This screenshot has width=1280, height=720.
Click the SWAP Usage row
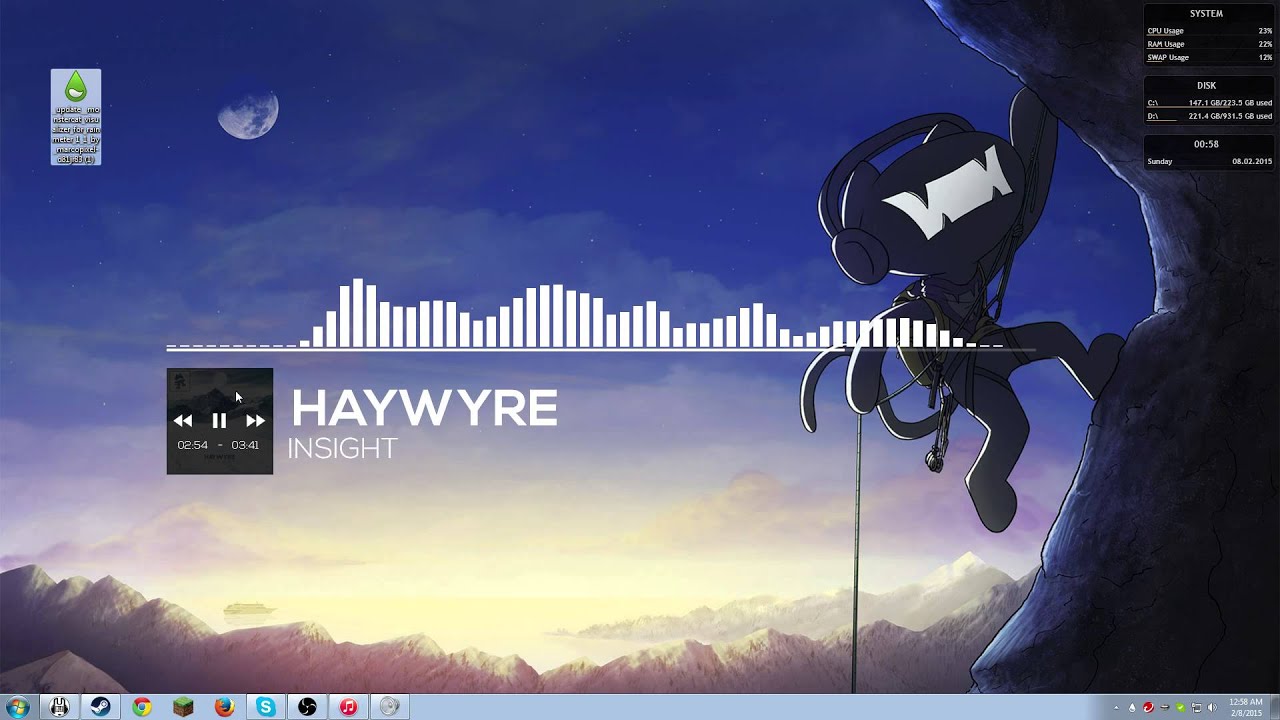(x=1209, y=57)
